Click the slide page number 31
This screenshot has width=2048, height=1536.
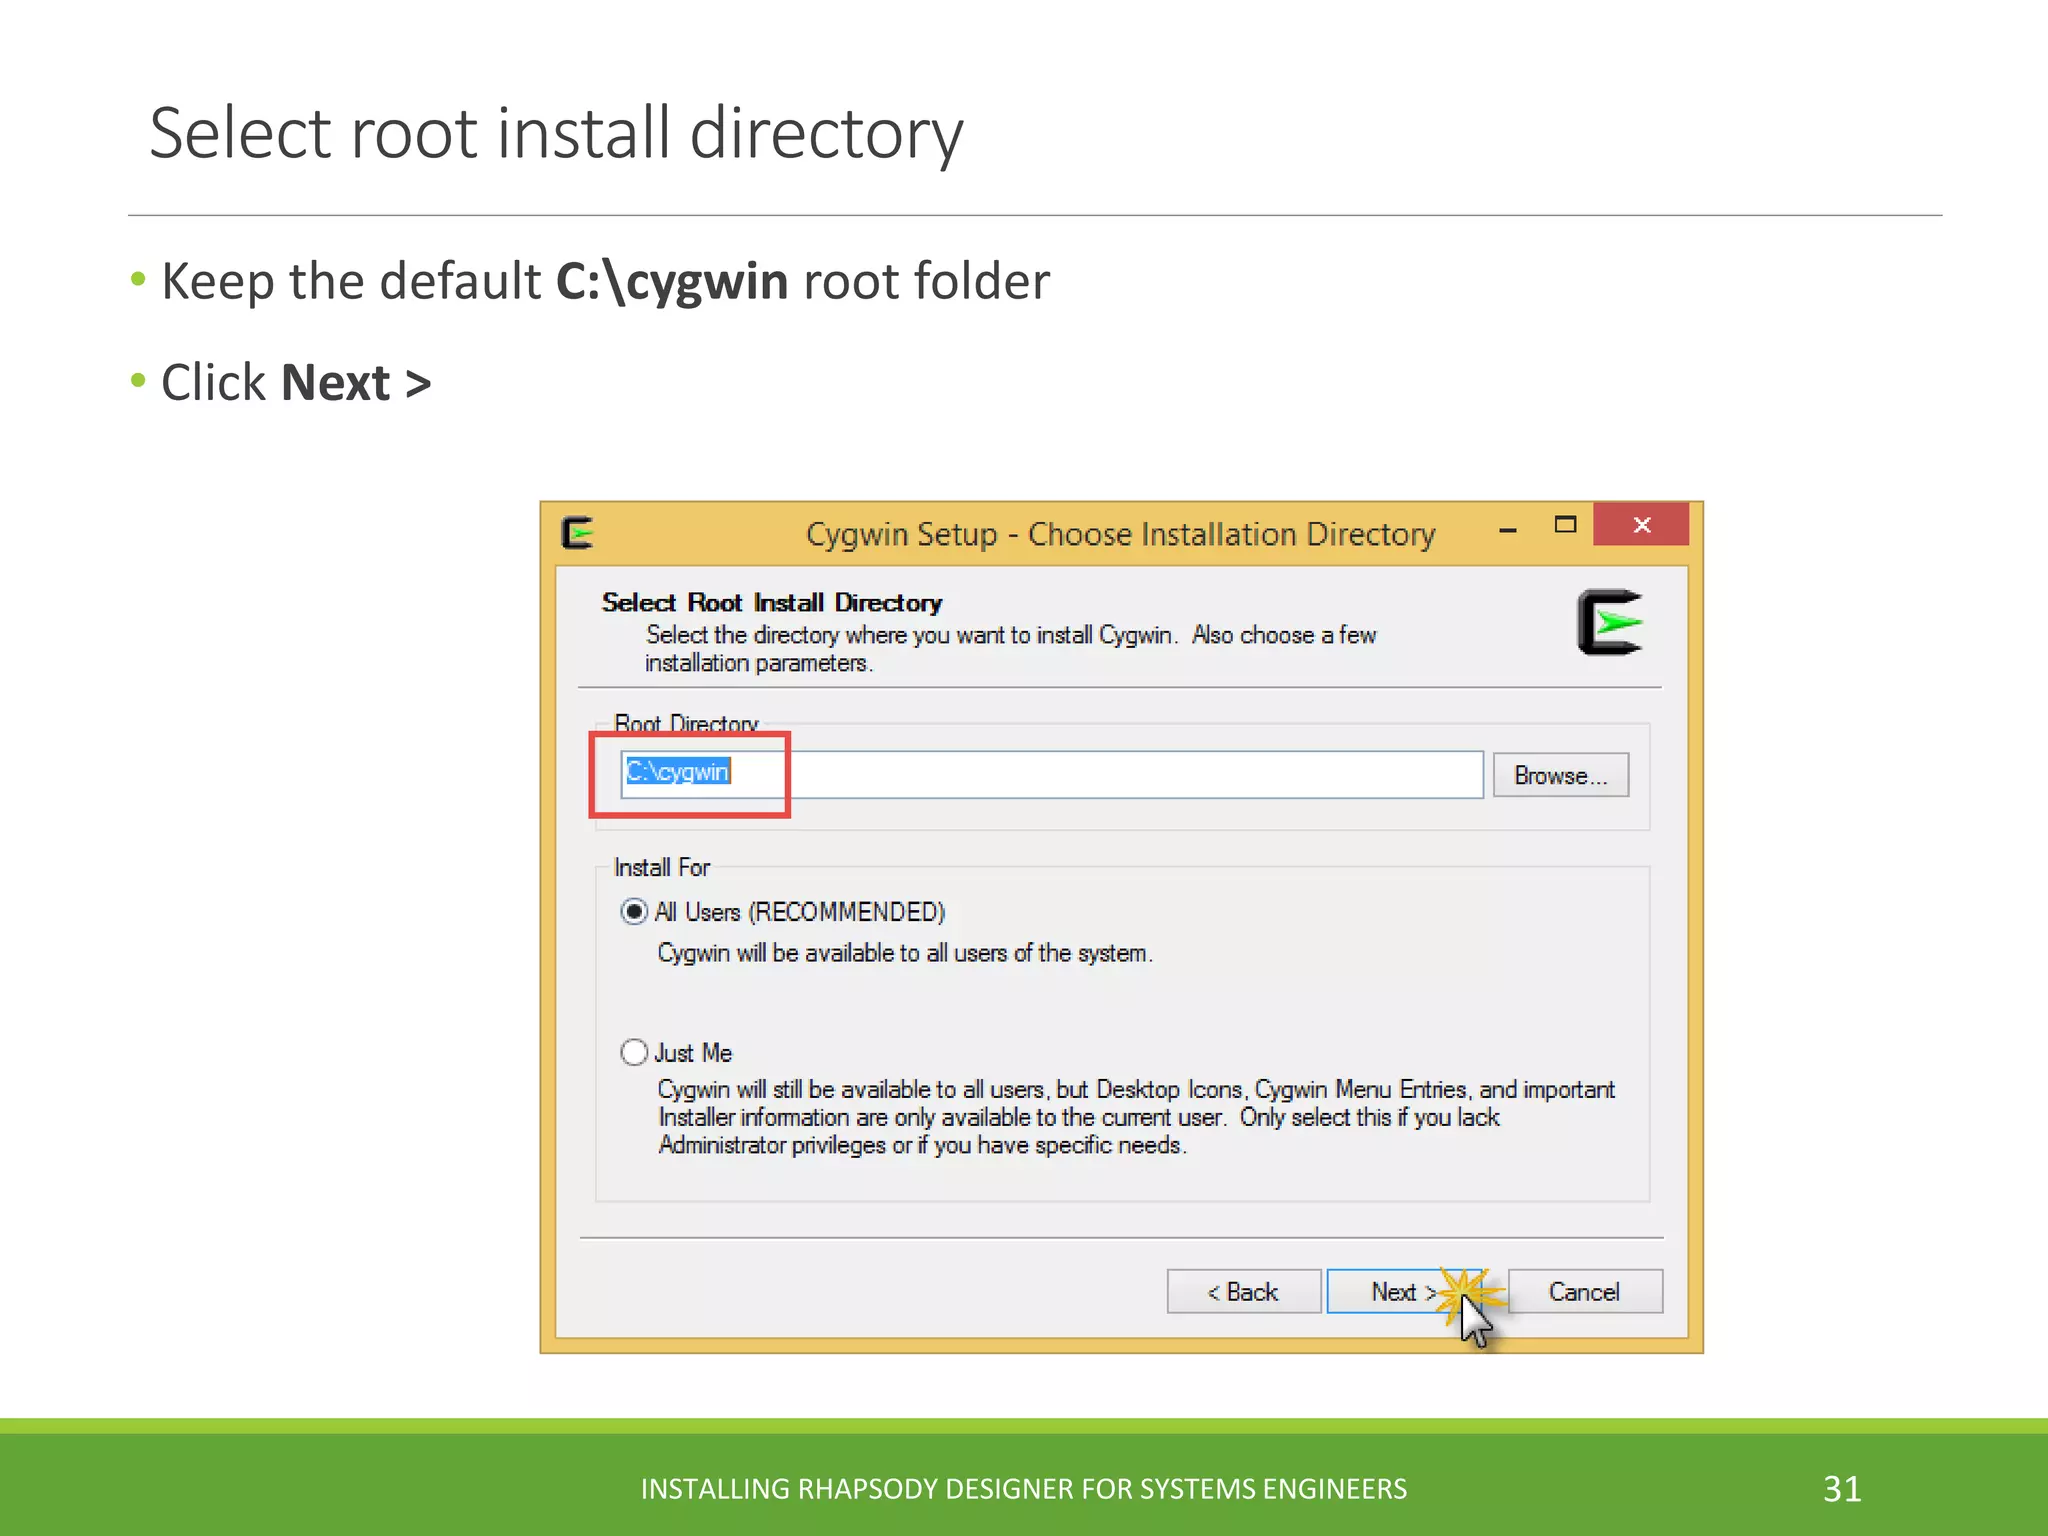click(x=1842, y=1489)
